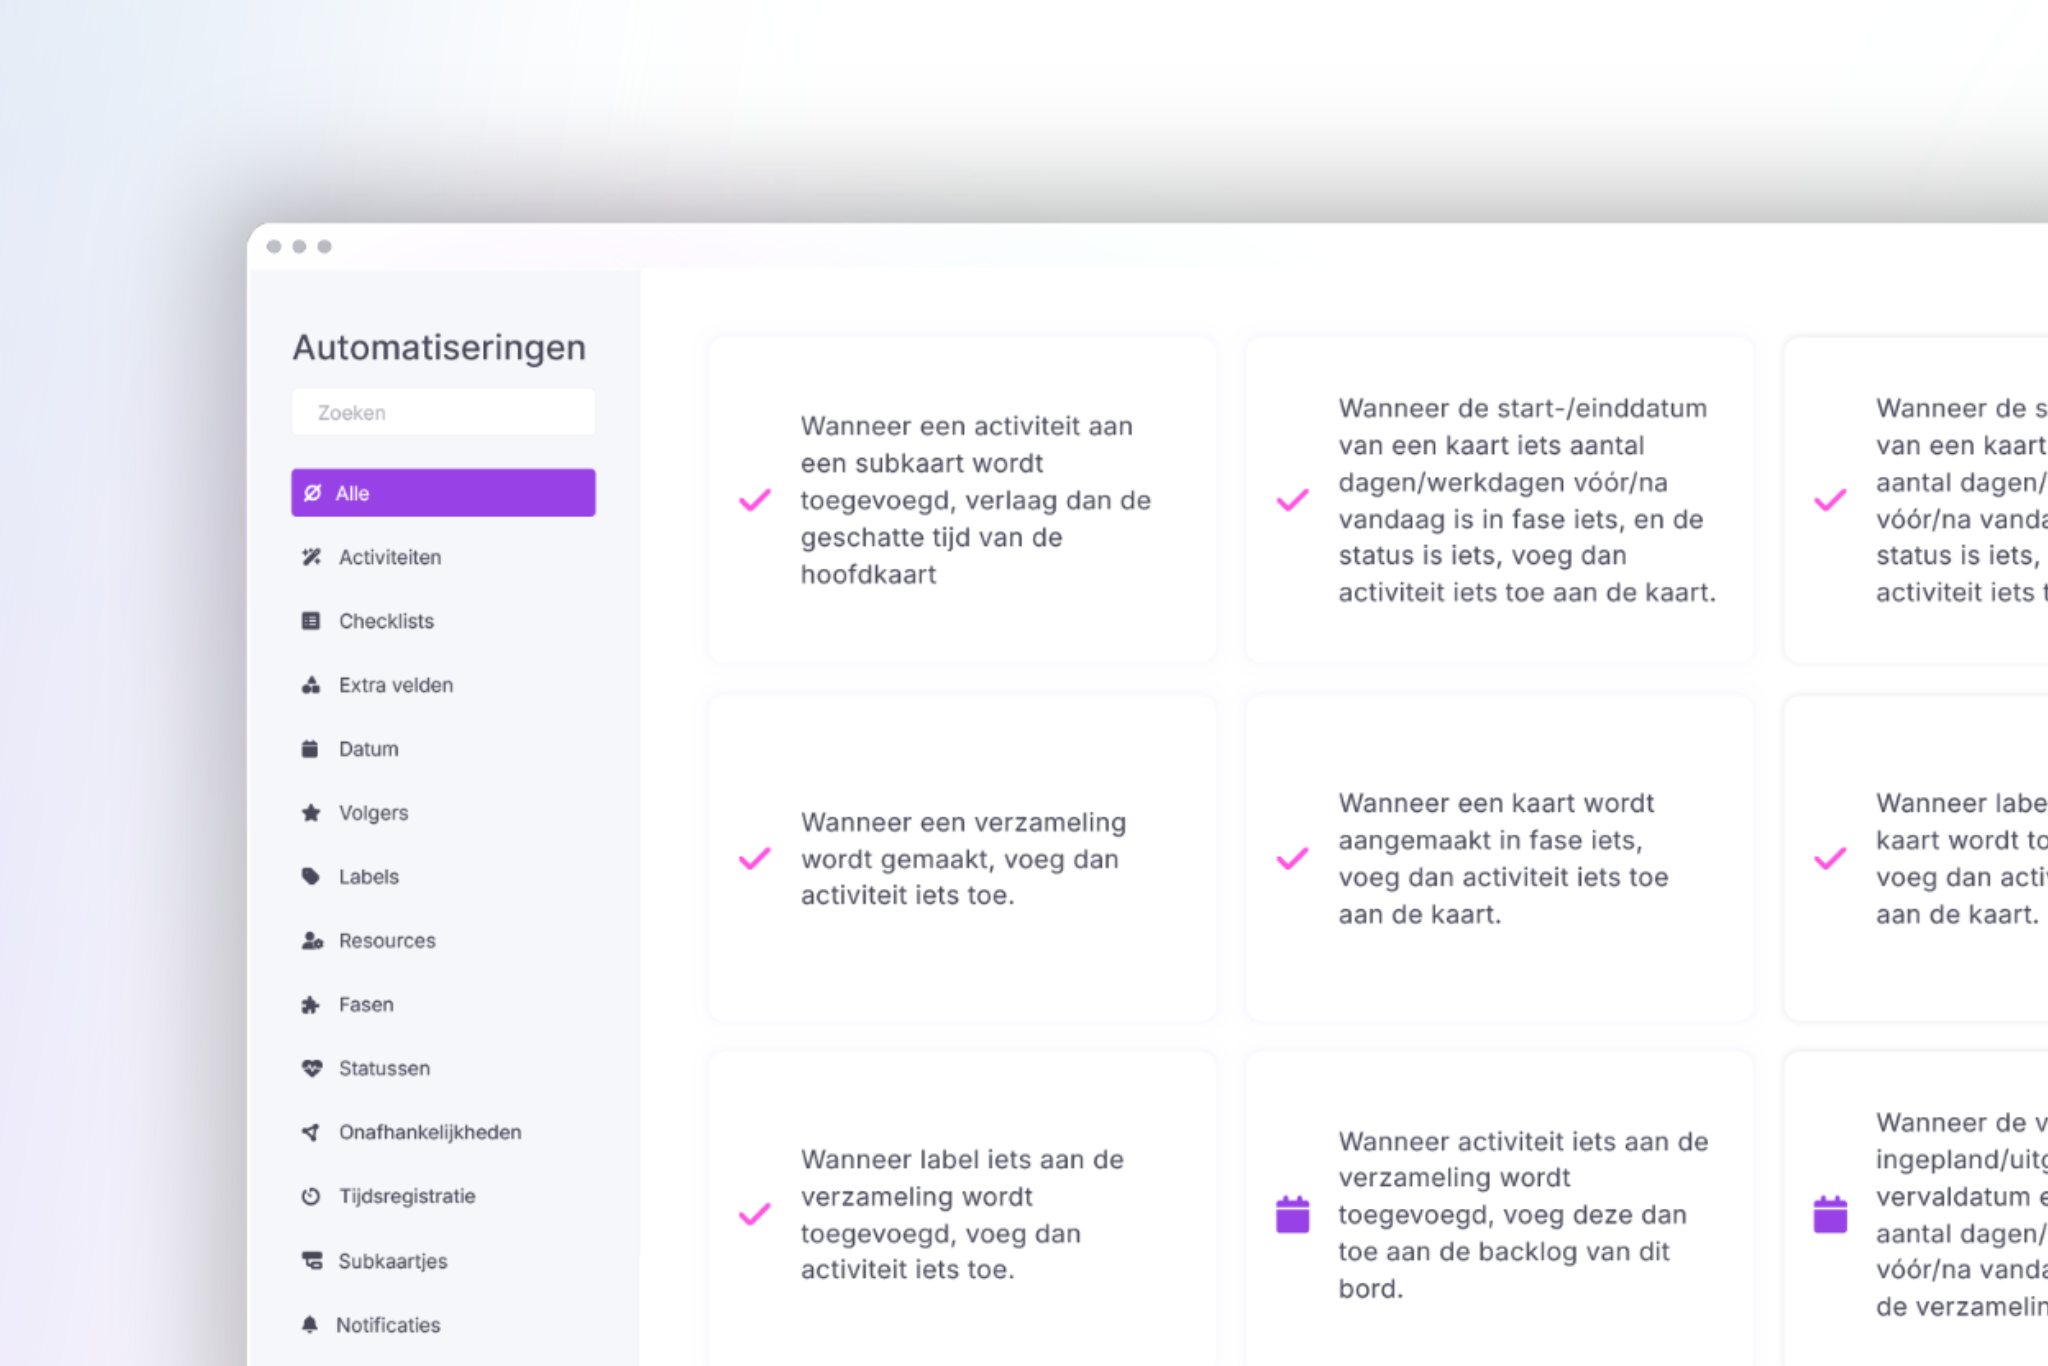The image size is (2048, 1366).
Task: Click the automation about verlaag geschatte tijd van hoofdkaart
Action: click(x=961, y=498)
